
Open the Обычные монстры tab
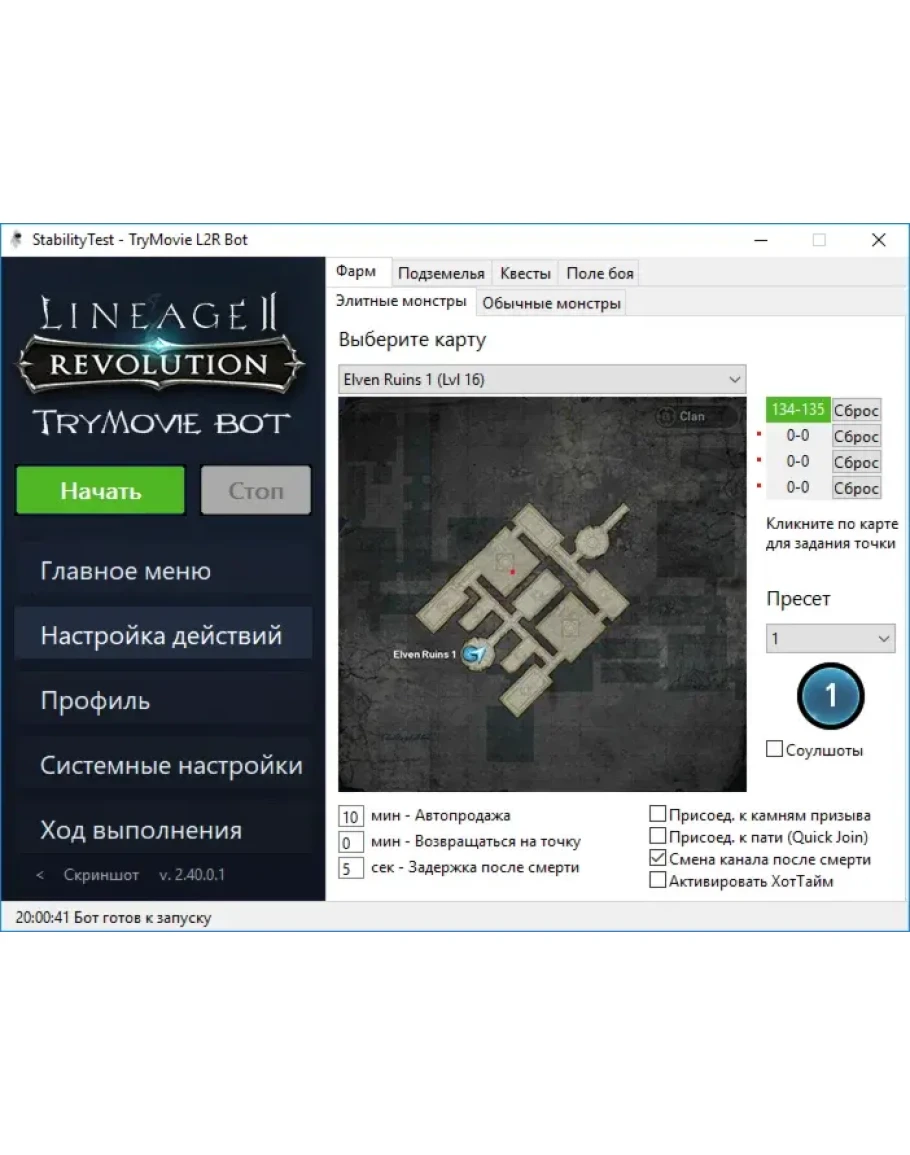coord(551,303)
